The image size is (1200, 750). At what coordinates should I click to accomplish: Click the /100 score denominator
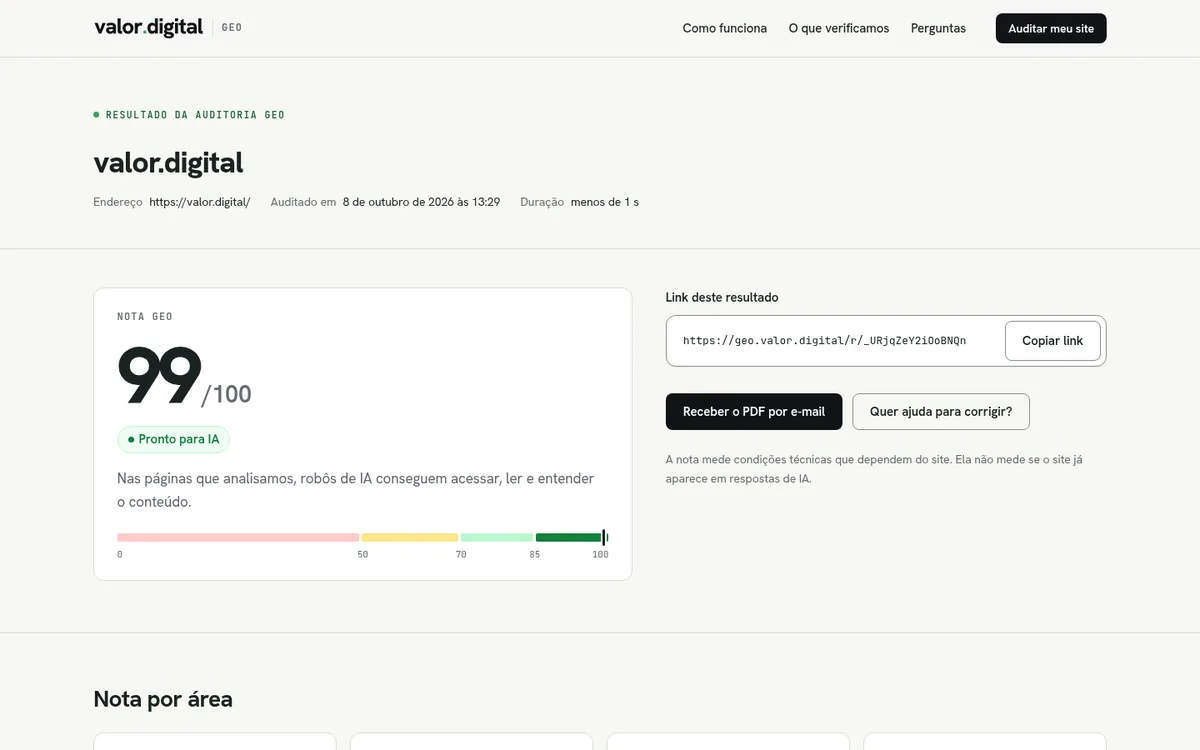coord(226,395)
